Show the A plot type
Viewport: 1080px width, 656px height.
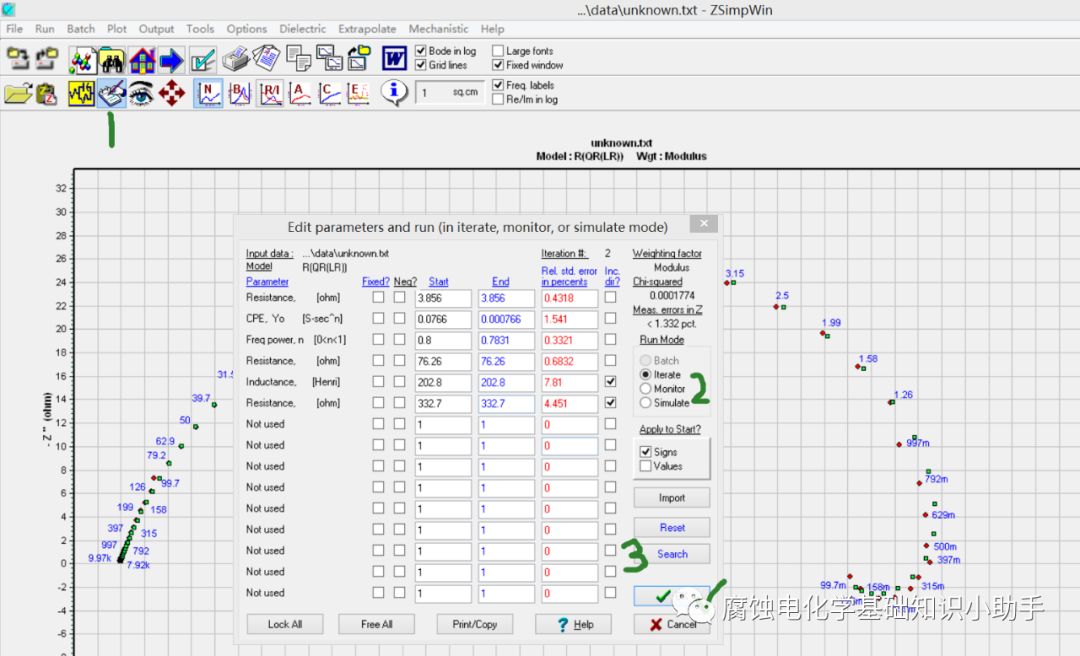tap(300, 93)
